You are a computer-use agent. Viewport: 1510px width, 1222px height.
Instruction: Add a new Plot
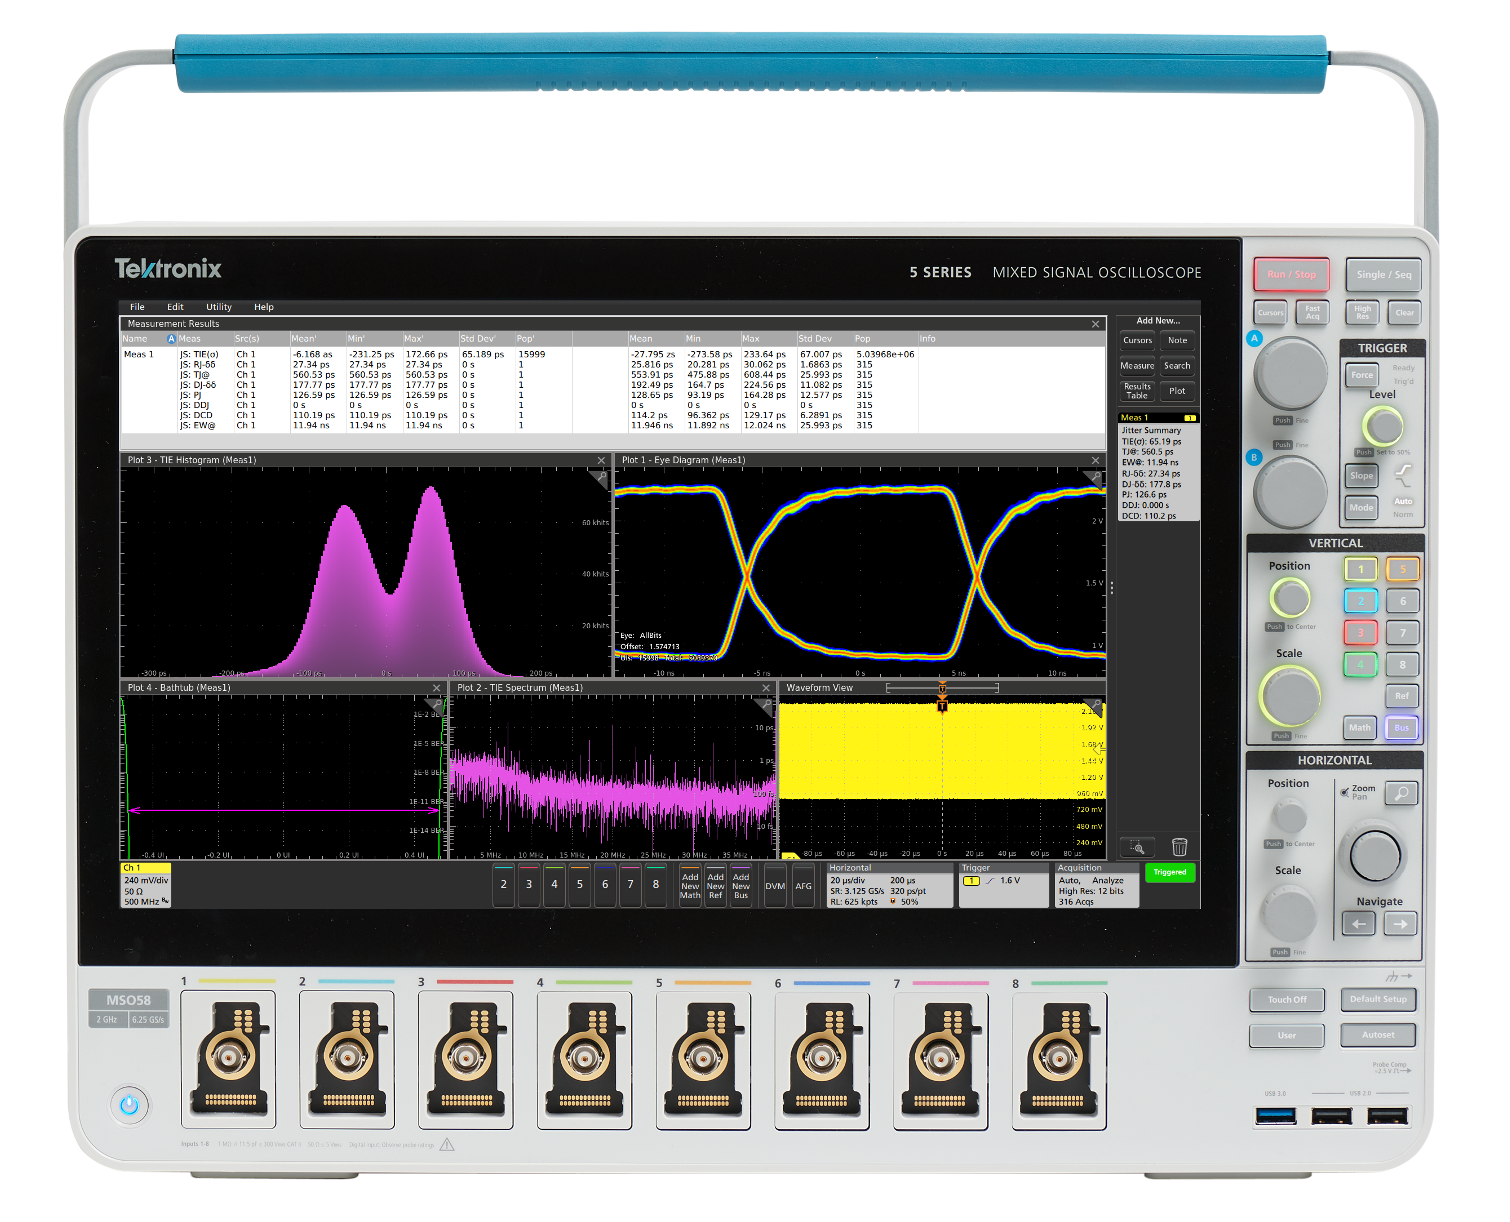[x=1178, y=391]
